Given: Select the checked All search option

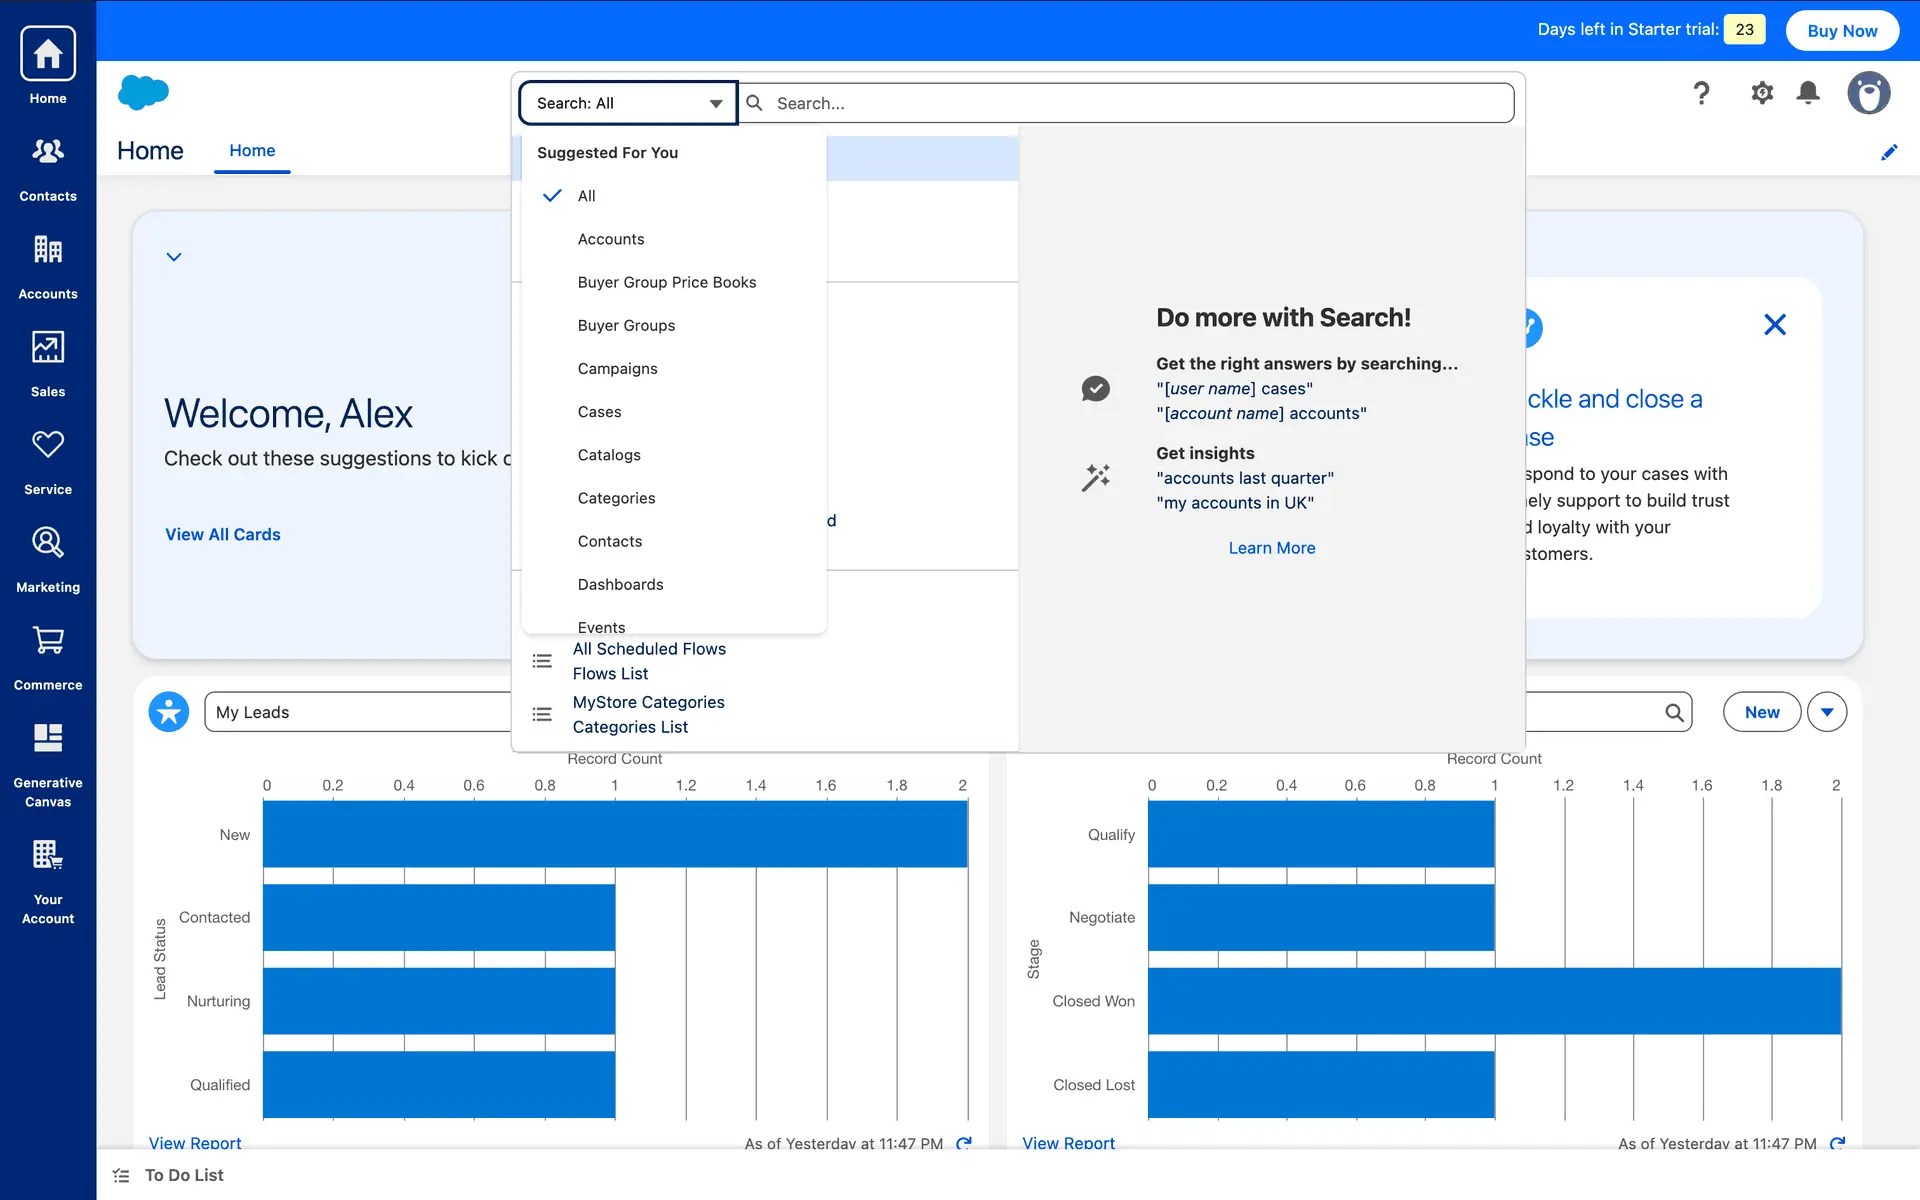Looking at the screenshot, I should coord(587,196).
